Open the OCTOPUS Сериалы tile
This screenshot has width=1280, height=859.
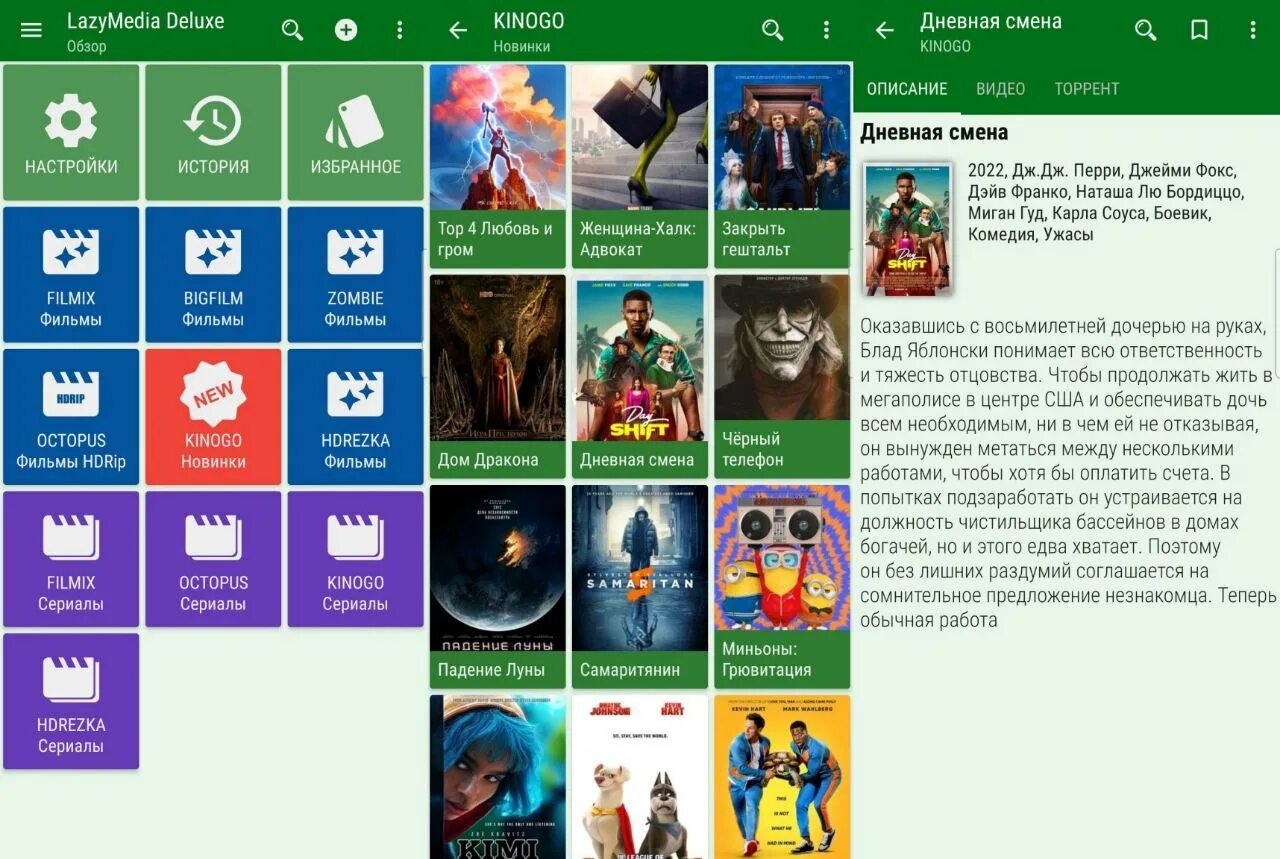[x=213, y=559]
